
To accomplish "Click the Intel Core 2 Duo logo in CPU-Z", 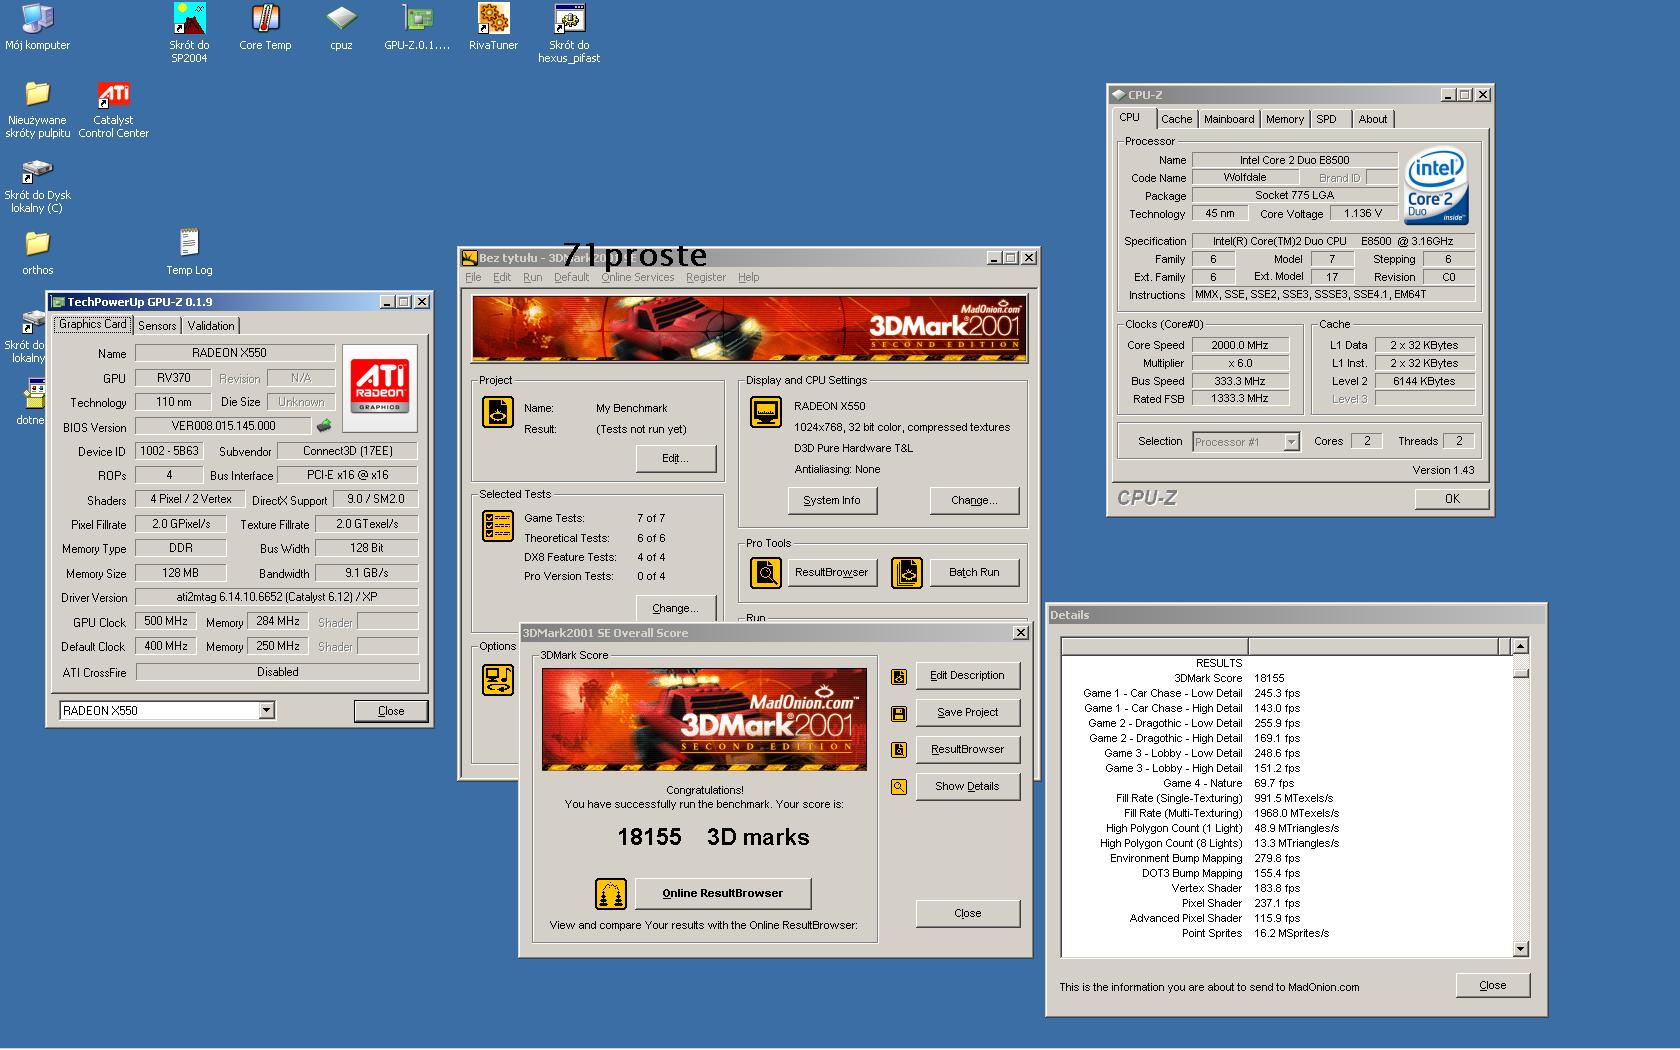I will click(1437, 187).
